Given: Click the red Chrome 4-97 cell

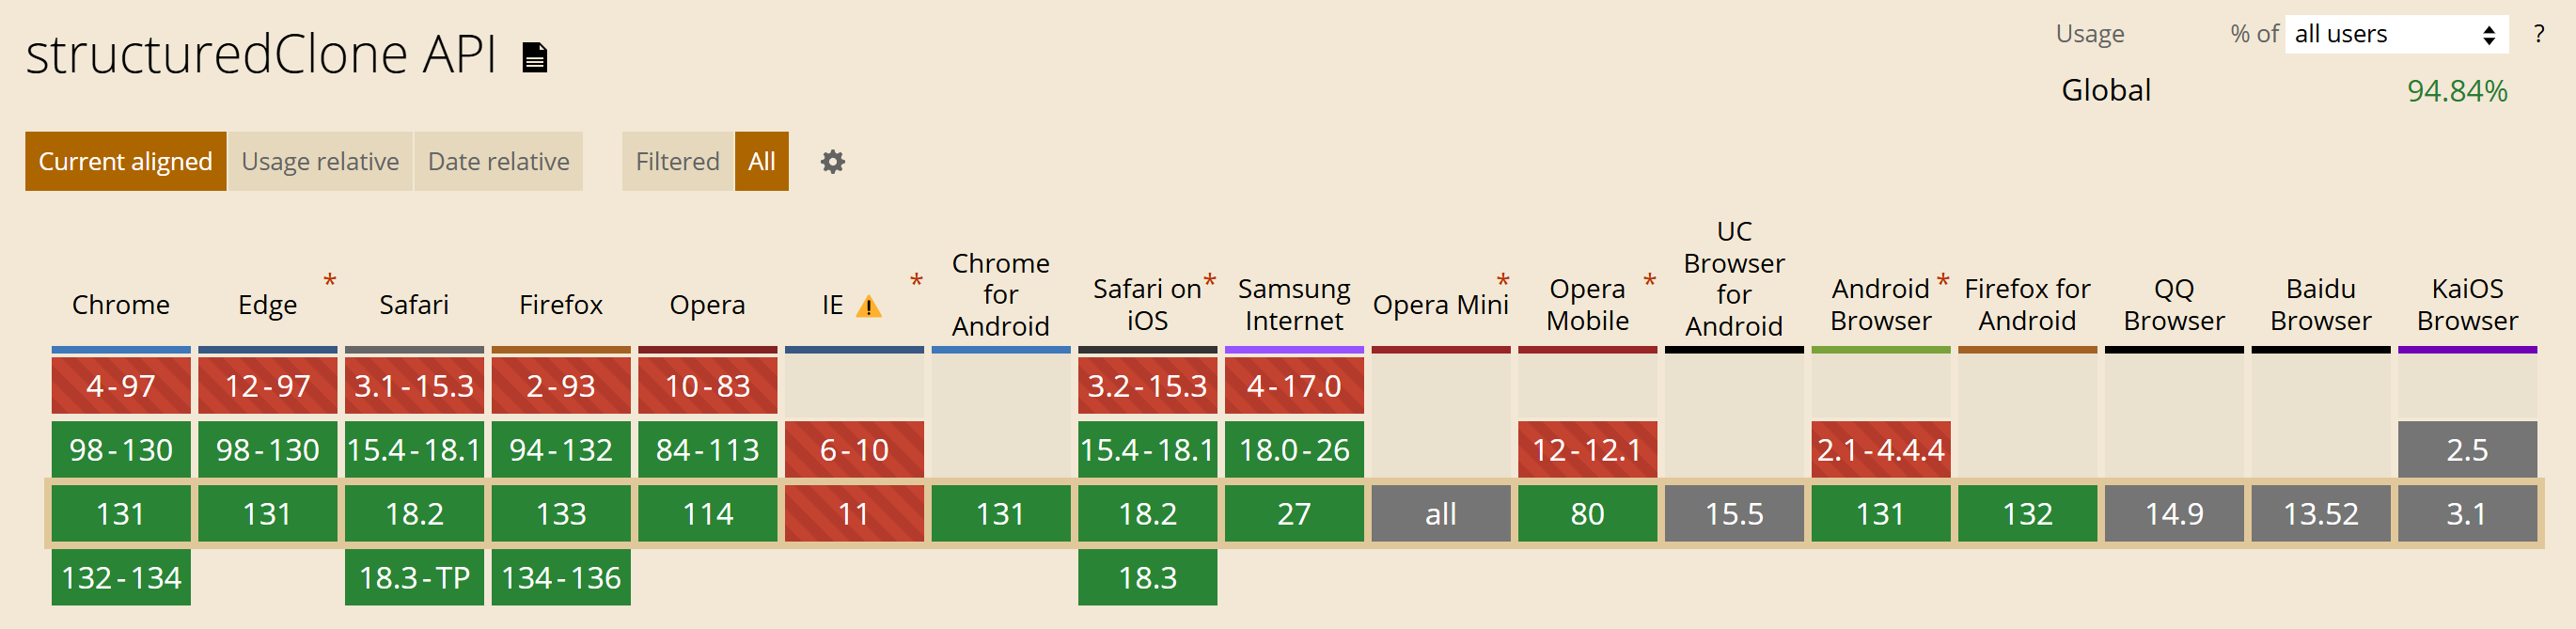Looking at the screenshot, I should tap(121, 386).
